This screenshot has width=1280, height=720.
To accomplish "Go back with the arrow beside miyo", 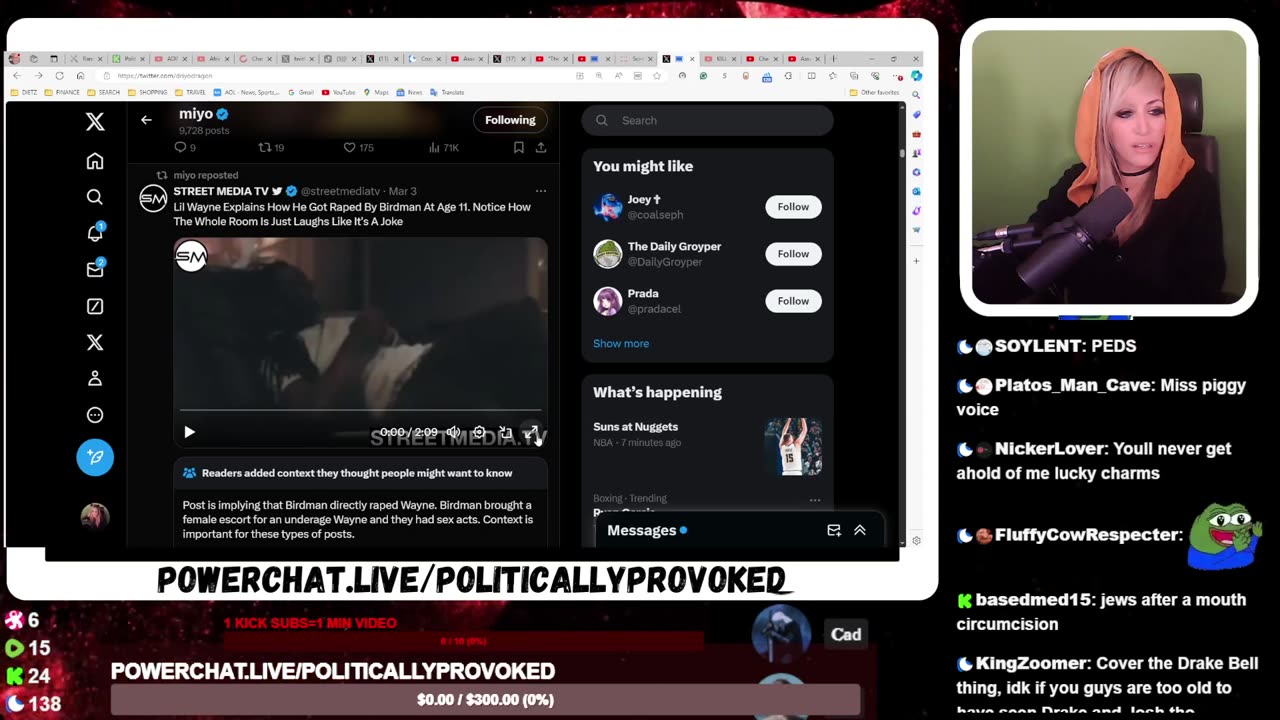I will point(146,120).
